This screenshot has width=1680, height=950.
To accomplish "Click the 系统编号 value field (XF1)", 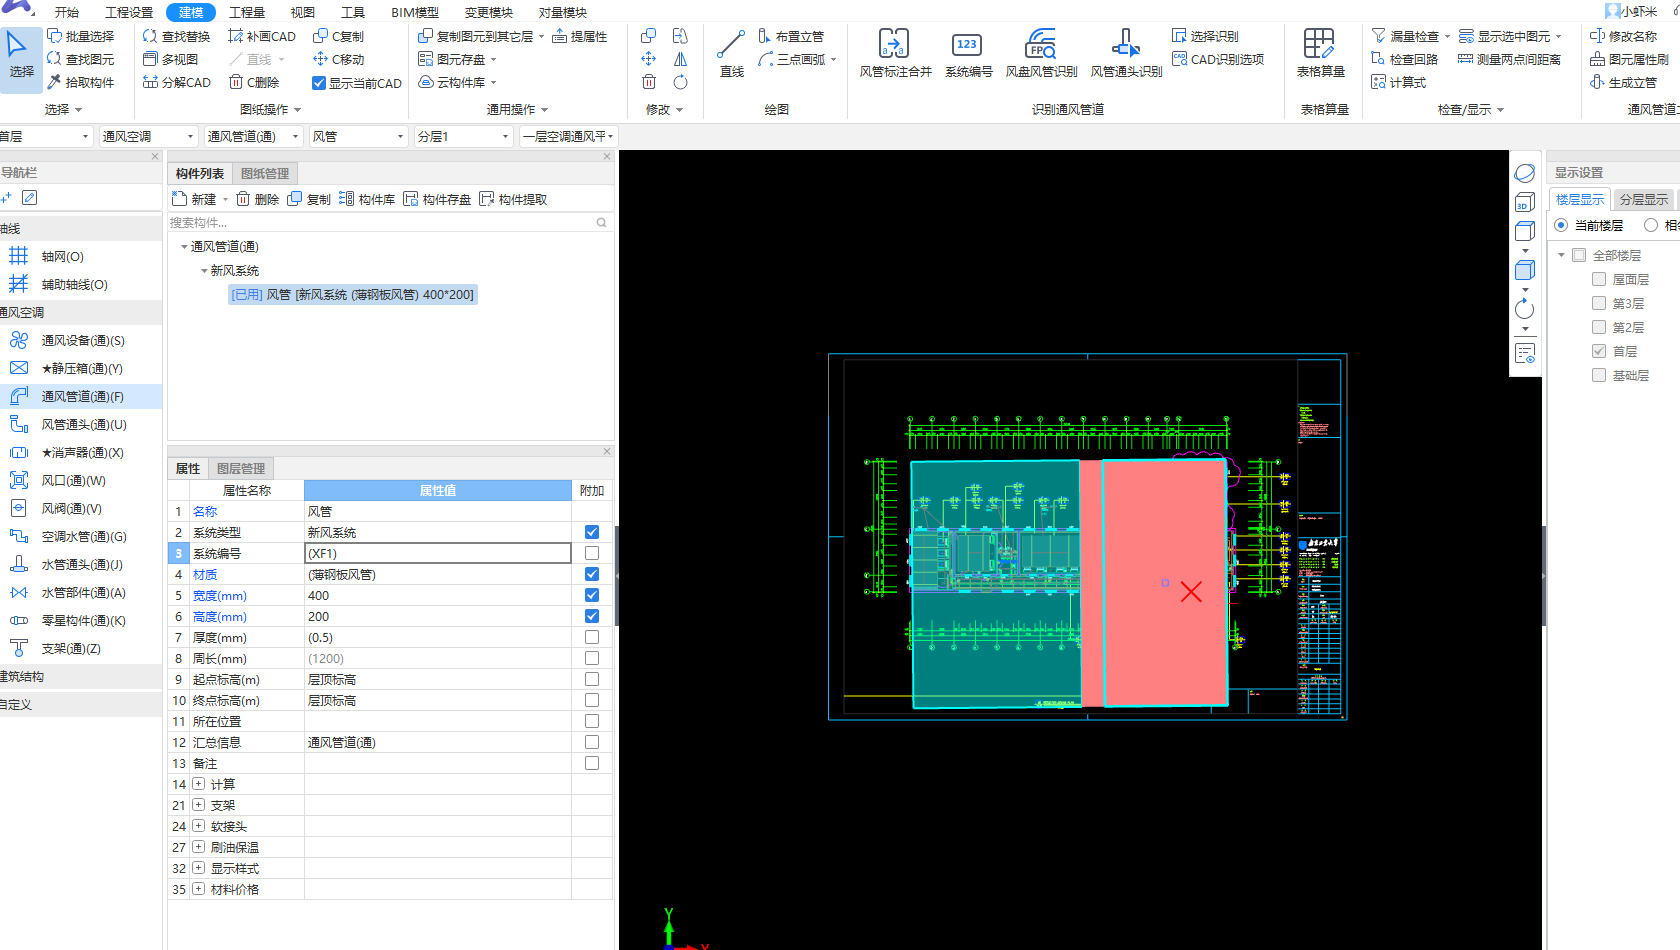I will [x=438, y=553].
